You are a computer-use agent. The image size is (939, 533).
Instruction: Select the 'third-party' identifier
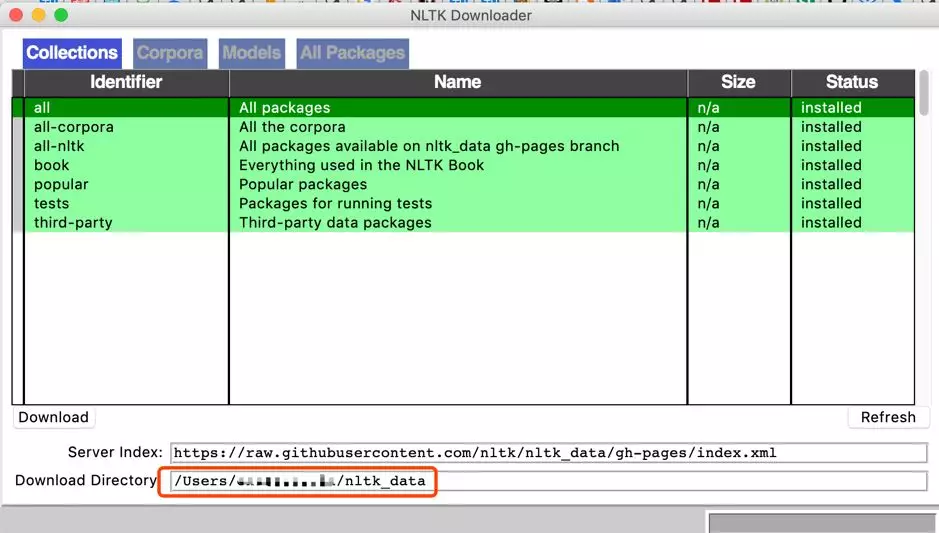pos(73,223)
